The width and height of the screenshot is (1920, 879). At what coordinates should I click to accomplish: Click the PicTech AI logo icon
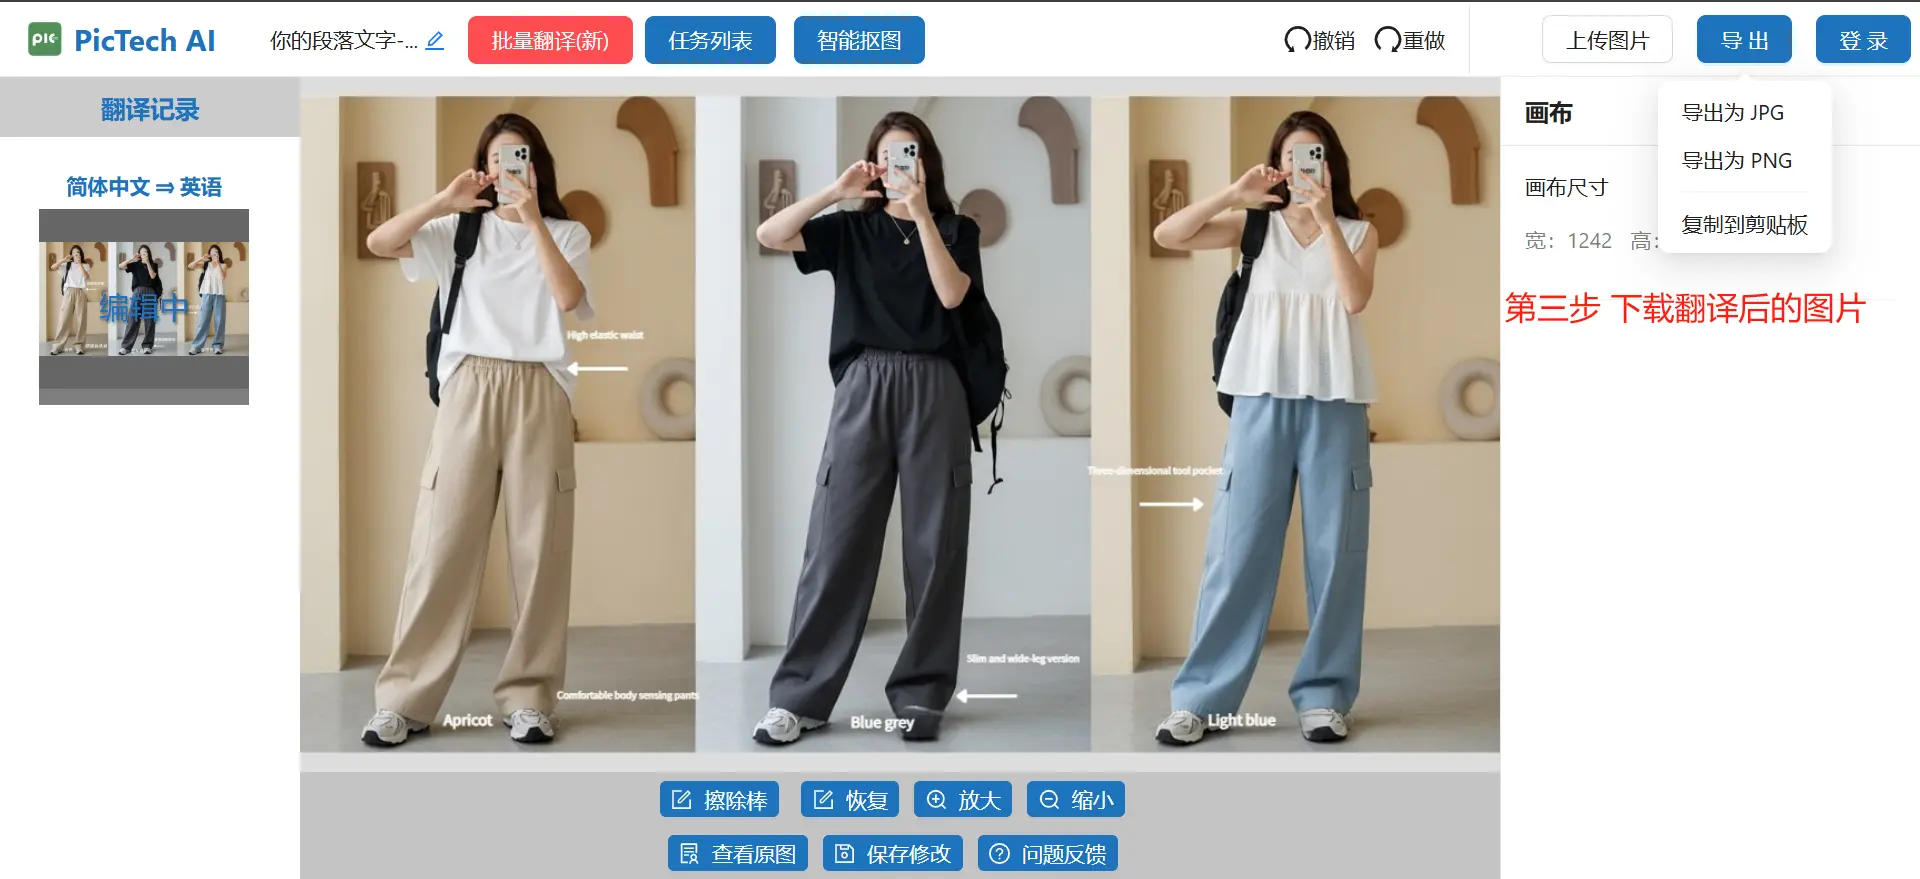click(44, 40)
